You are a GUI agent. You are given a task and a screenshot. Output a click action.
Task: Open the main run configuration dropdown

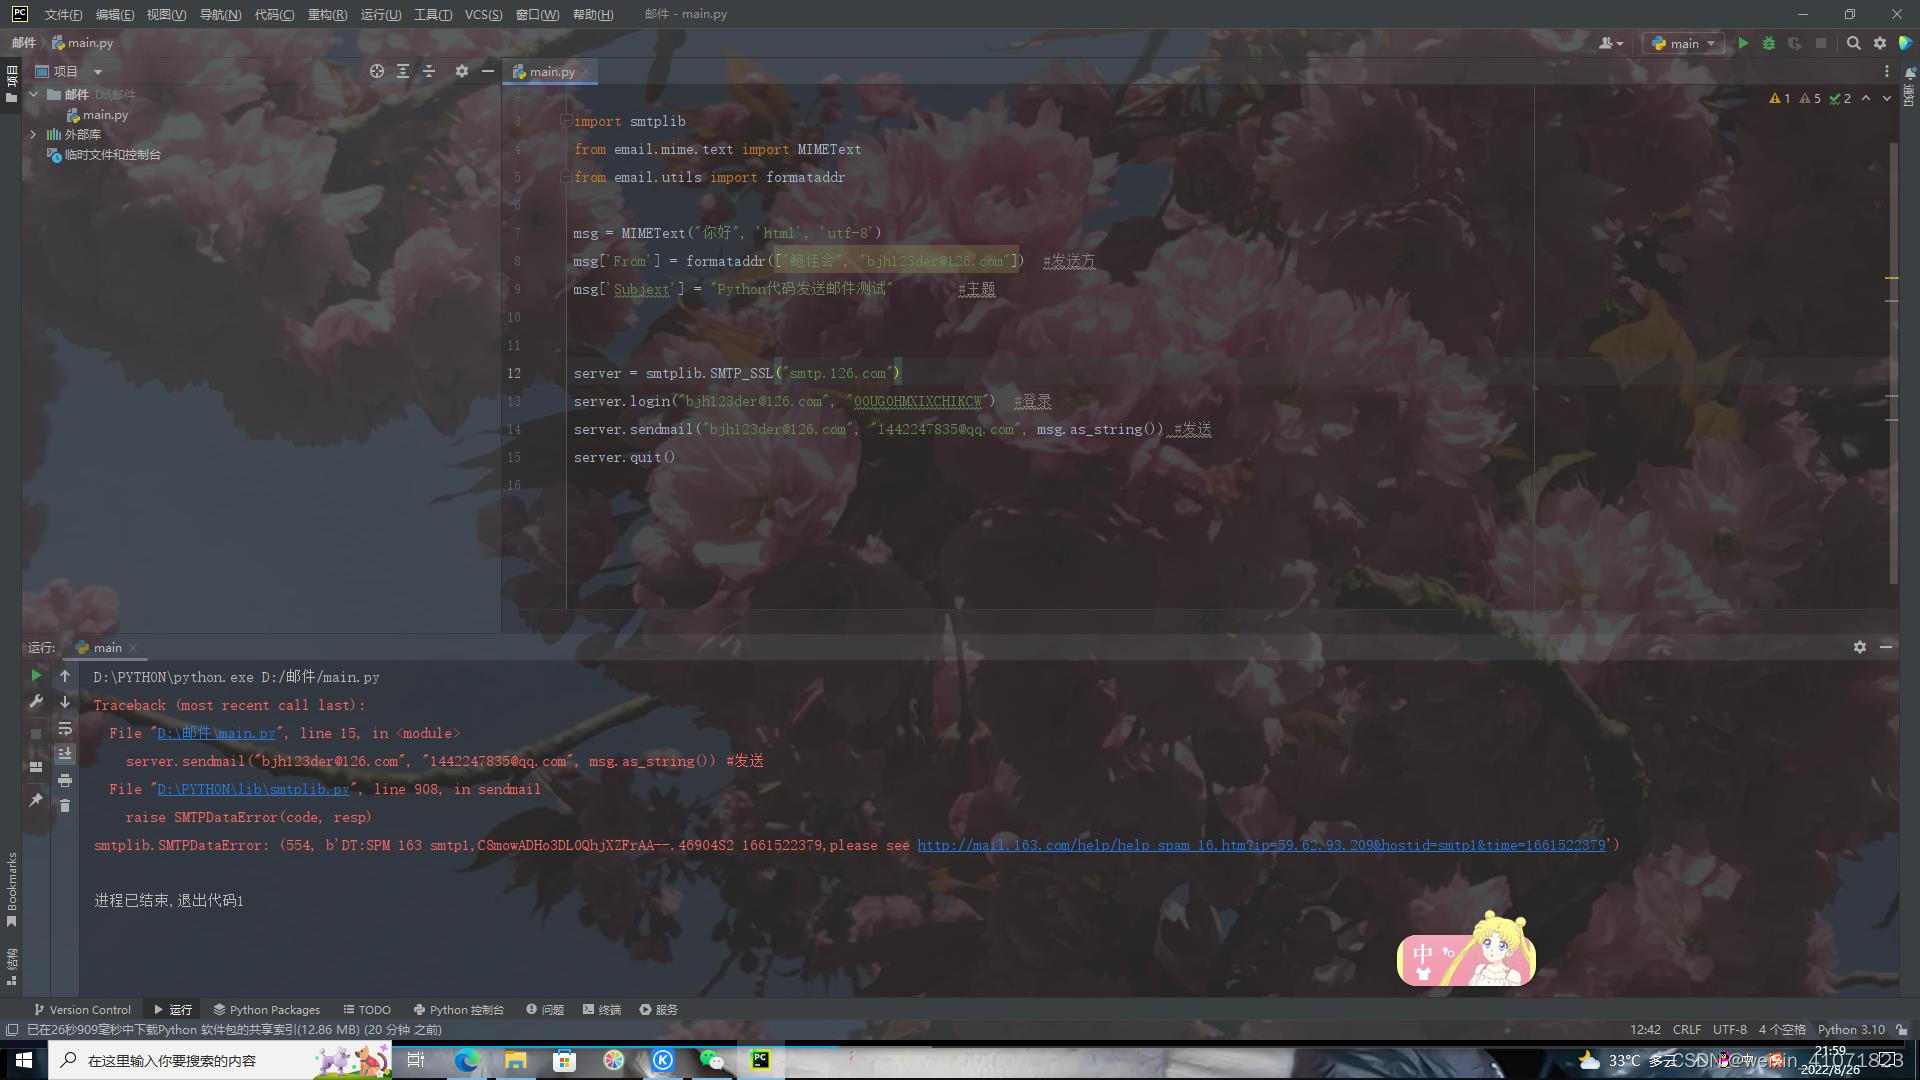click(x=1684, y=43)
